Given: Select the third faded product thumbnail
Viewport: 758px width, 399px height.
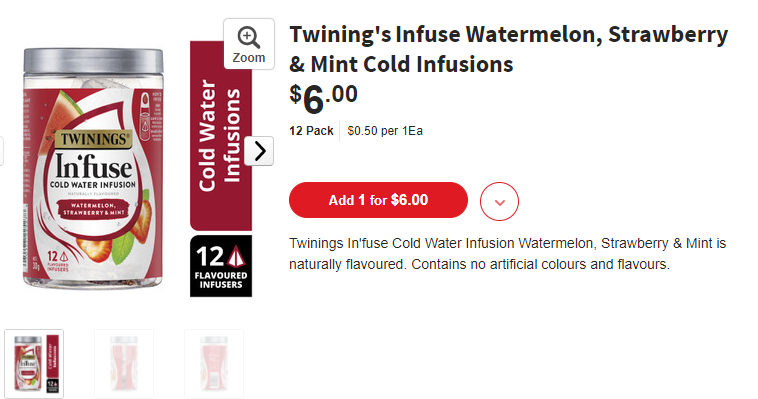Looking at the screenshot, I should 214,364.
